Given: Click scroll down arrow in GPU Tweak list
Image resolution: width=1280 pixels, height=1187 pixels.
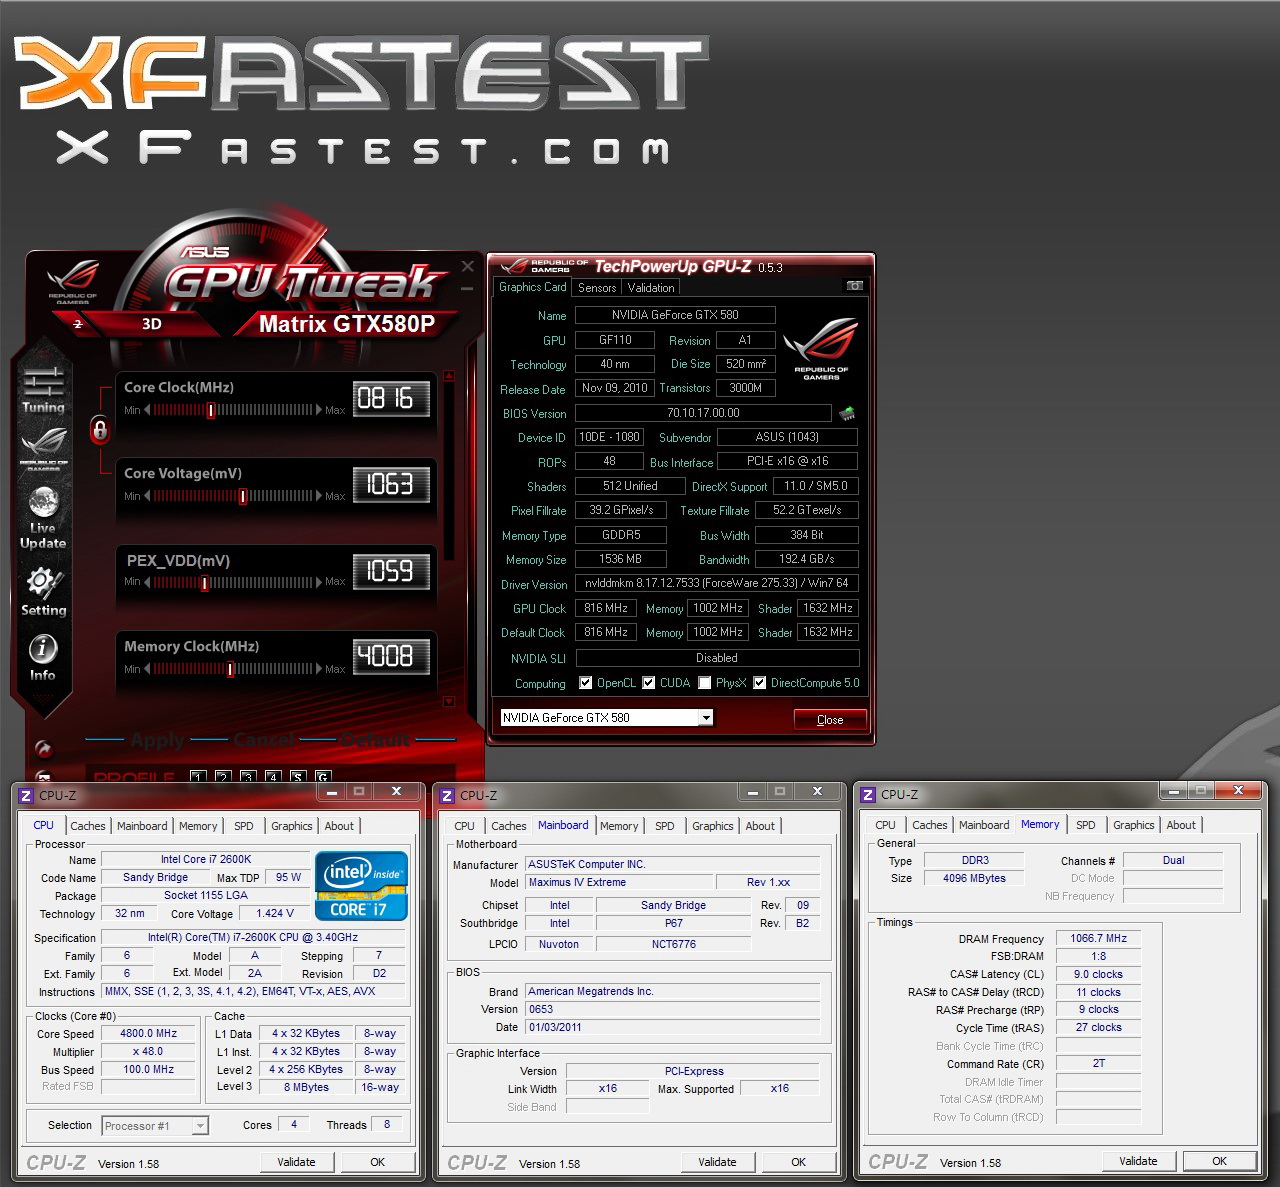Looking at the screenshot, I should 449,701.
